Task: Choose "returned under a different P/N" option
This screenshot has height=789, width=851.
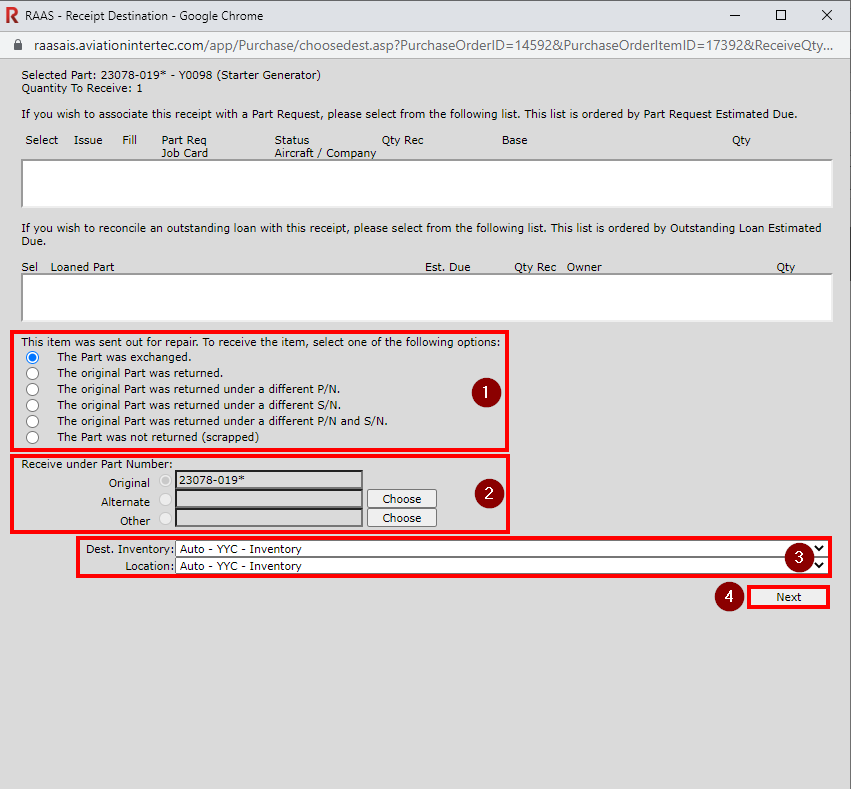Action: [x=32, y=389]
